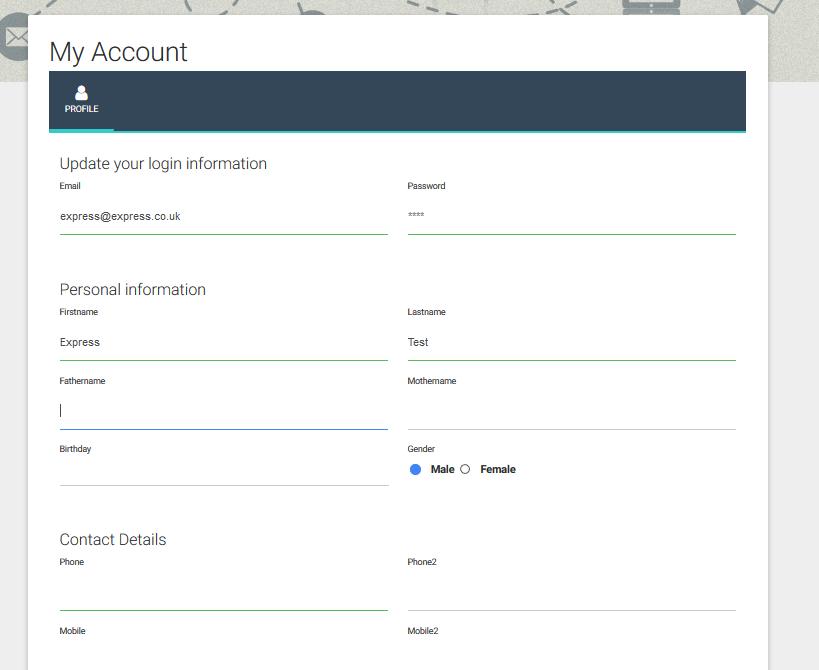Focus the Lastname field containing Test
The height and width of the screenshot is (670, 819).
[x=571, y=342]
